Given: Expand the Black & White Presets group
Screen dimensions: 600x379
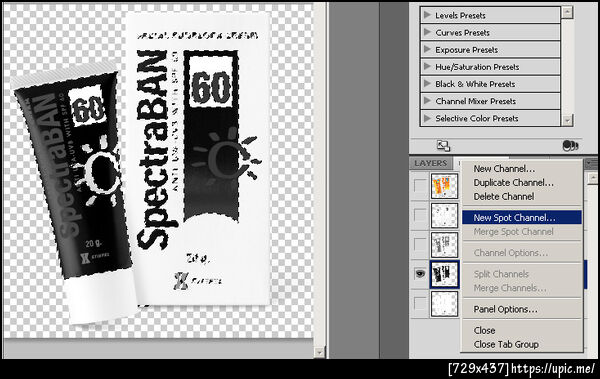Looking at the screenshot, I should [x=427, y=84].
